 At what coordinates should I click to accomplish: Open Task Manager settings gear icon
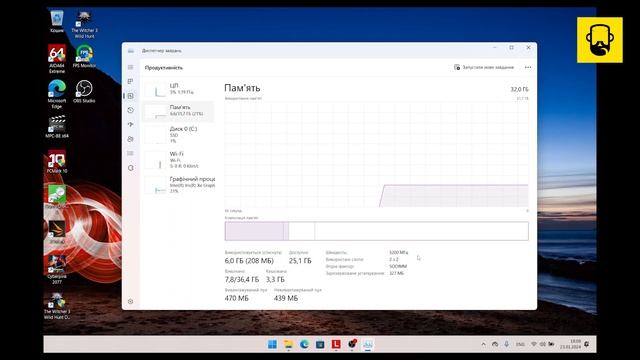(131, 301)
